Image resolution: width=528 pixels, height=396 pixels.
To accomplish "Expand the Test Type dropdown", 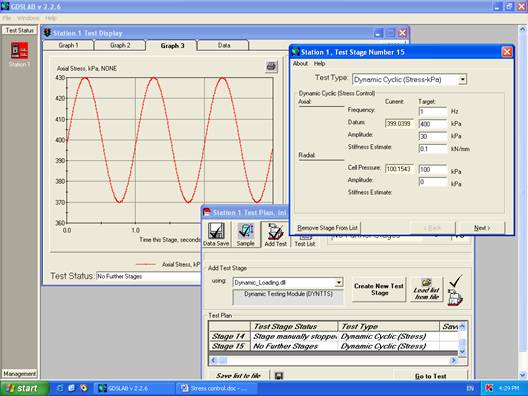I will pyautogui.click(x=463, y=79).
